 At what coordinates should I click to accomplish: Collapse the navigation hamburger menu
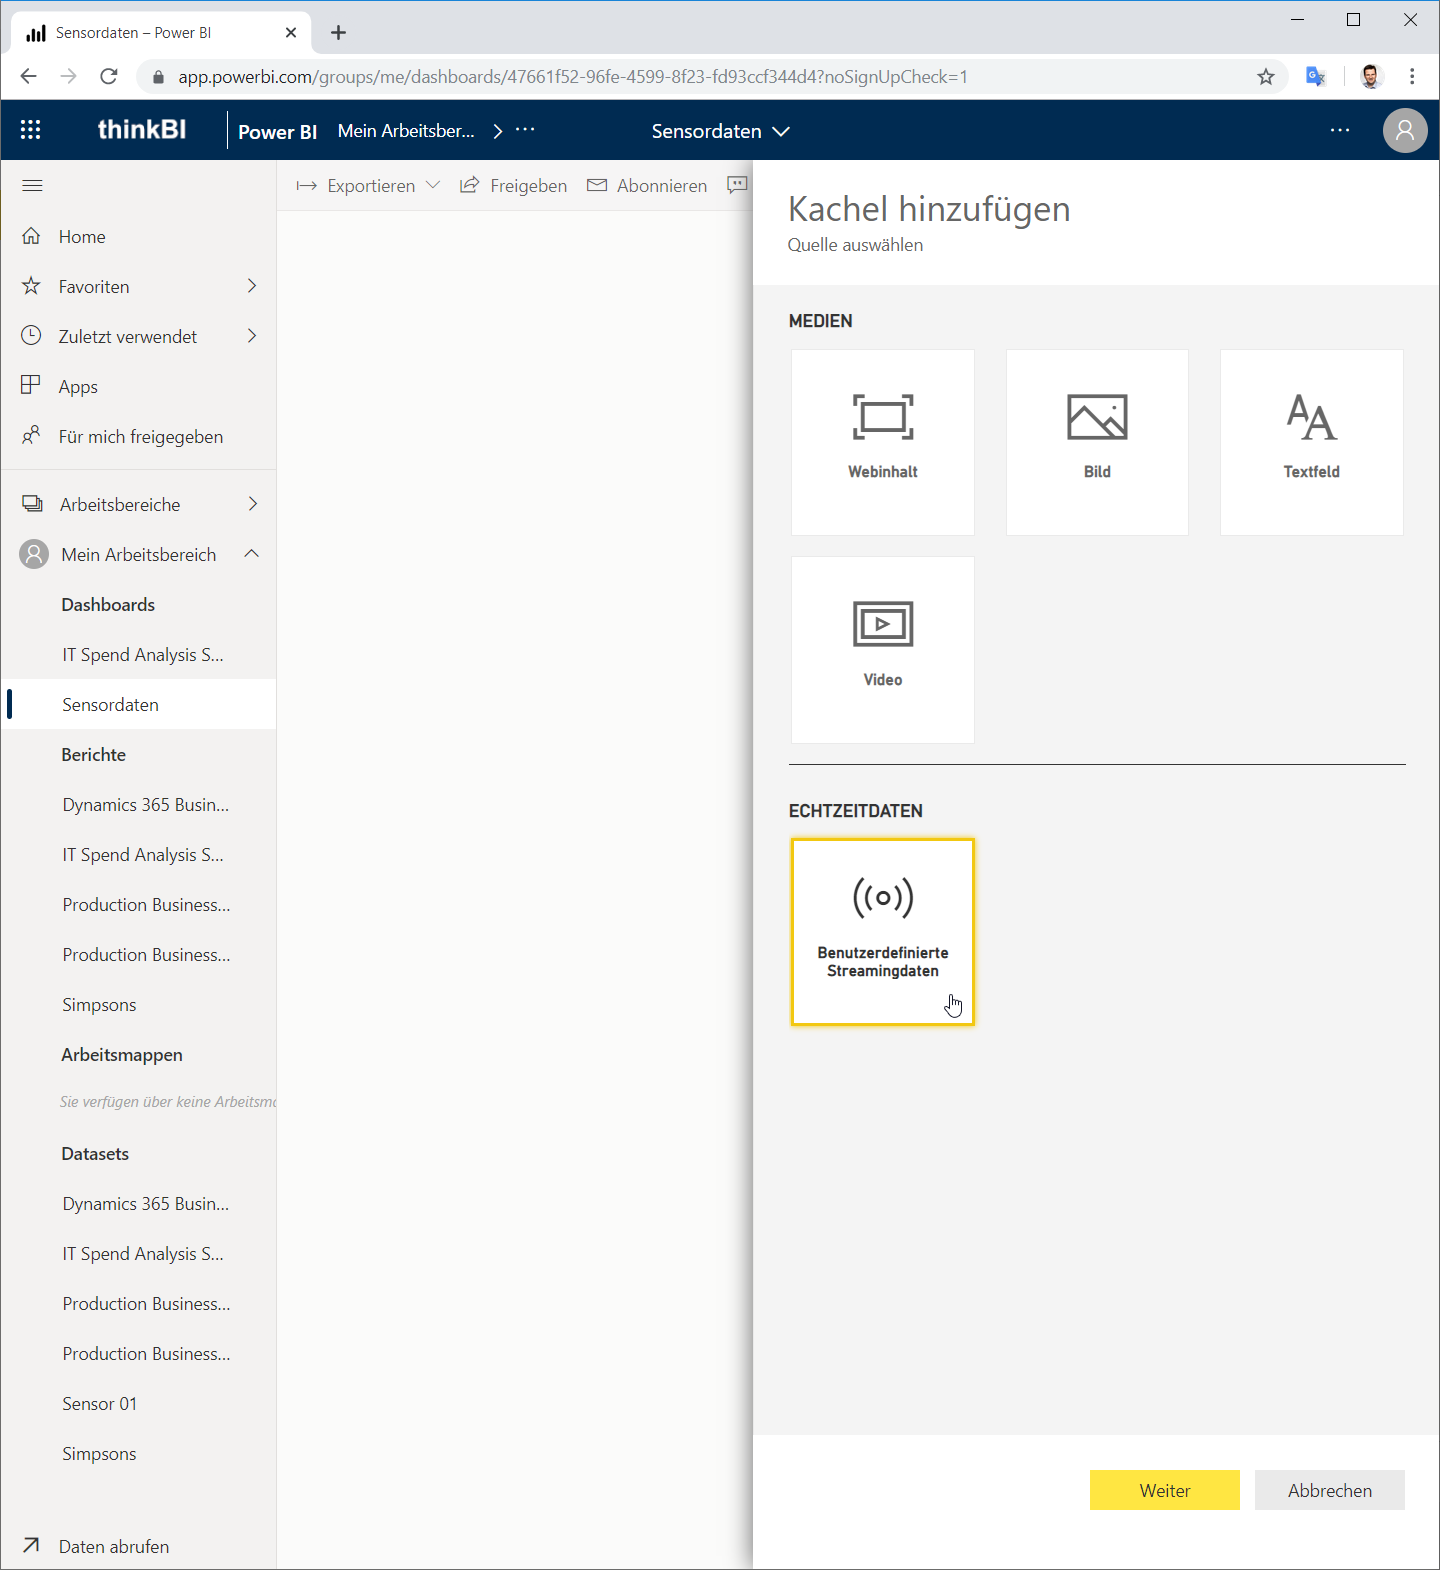tap(32, 185)
